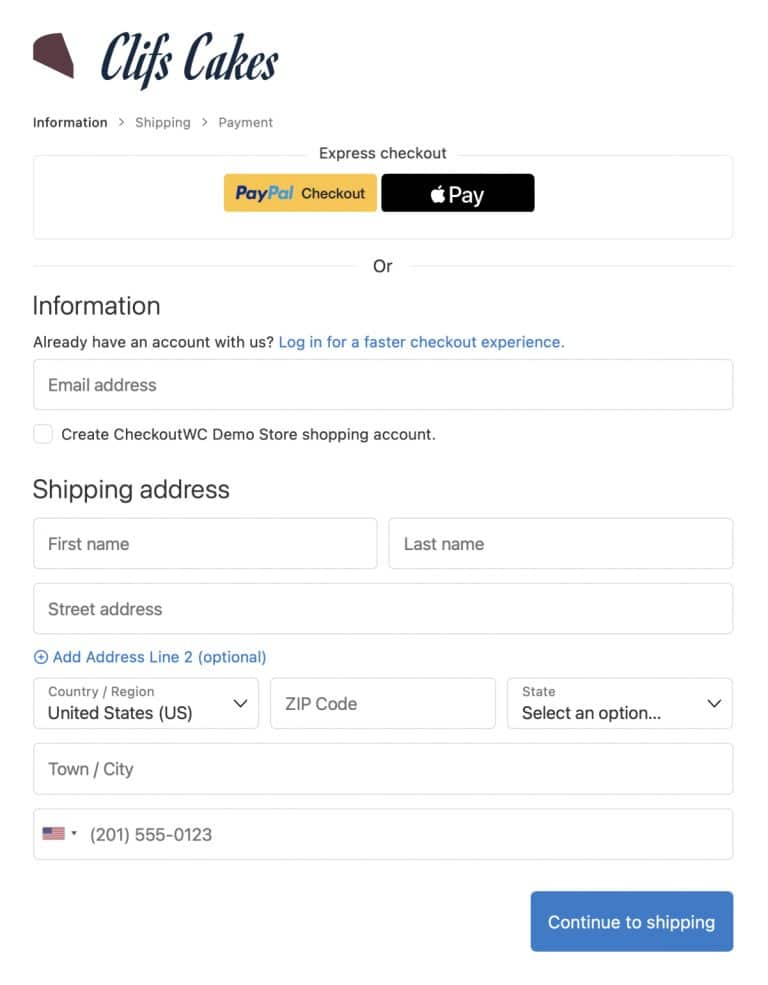This screenshot has height=985, width=768.
Task: Select the Apple Pay express checkout icon
Action: pos(458,192)
